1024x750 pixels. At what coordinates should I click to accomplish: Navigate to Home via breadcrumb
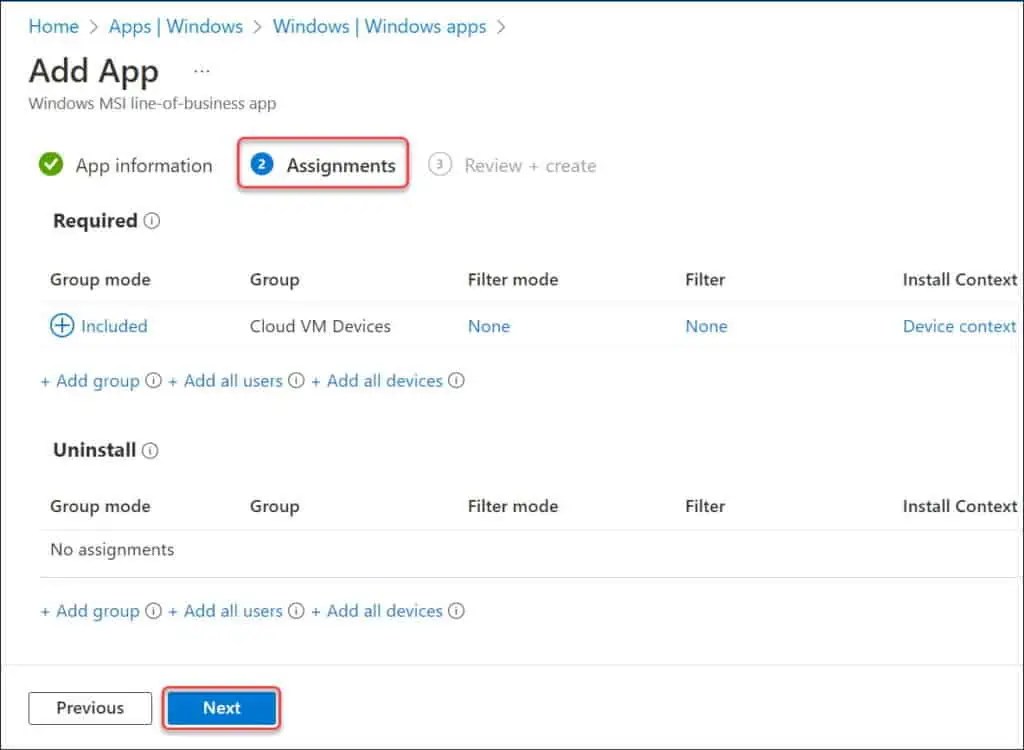point(53,27)
